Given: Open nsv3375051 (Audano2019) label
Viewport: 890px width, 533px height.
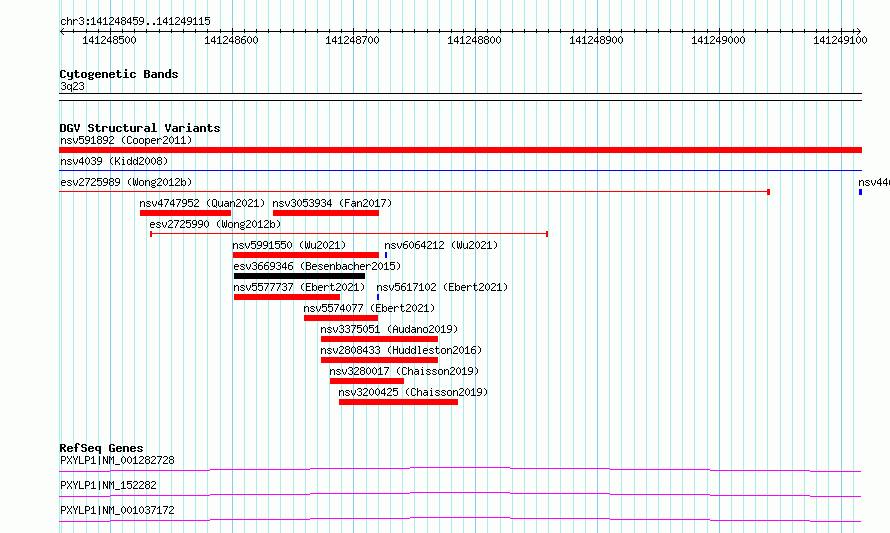Looking at the screenshot, I should (x=389, y=329).
